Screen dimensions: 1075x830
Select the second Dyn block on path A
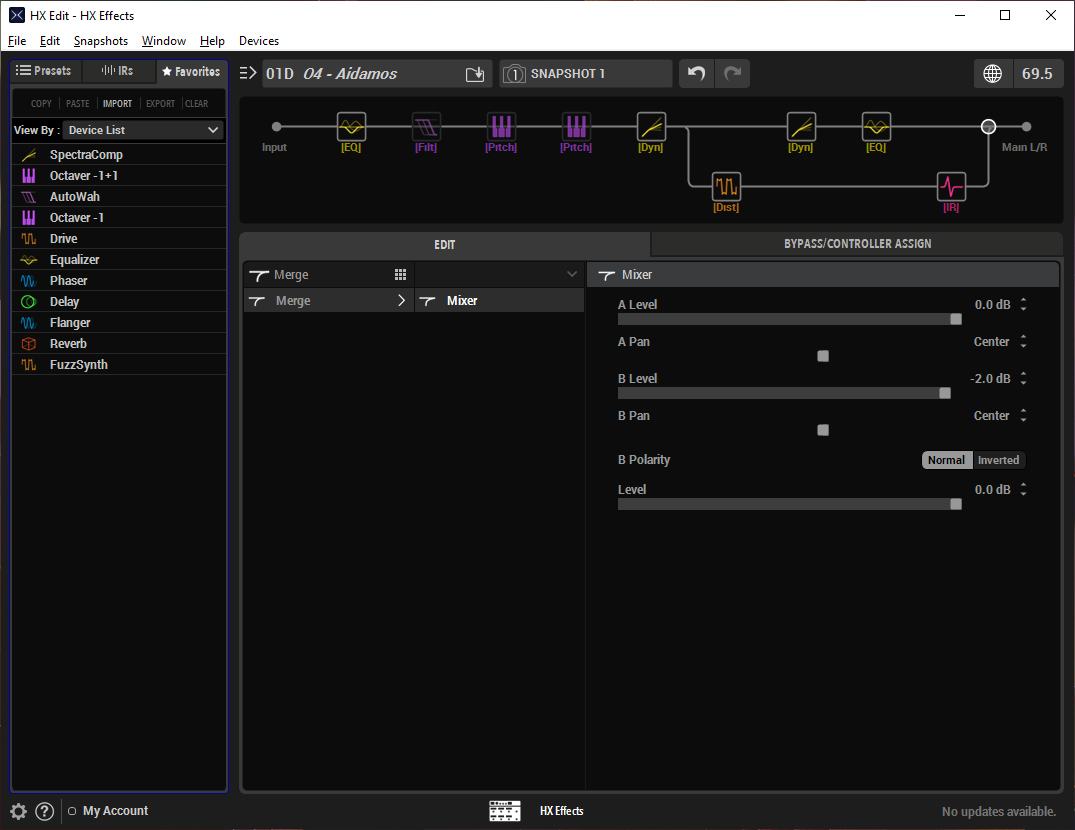pyautogui.click(x=801, y=127)
